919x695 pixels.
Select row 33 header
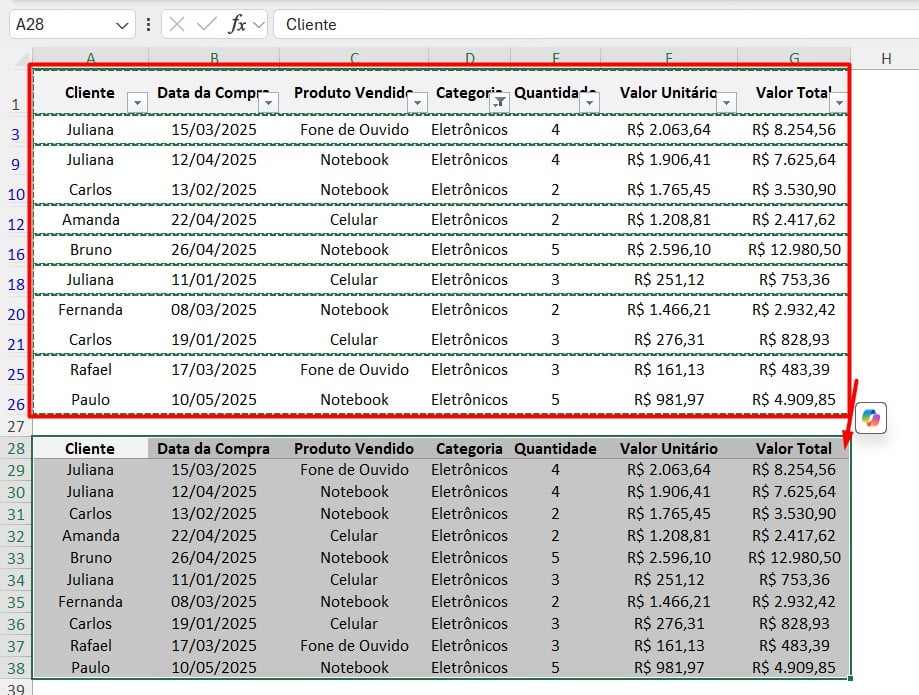(16, 558)
